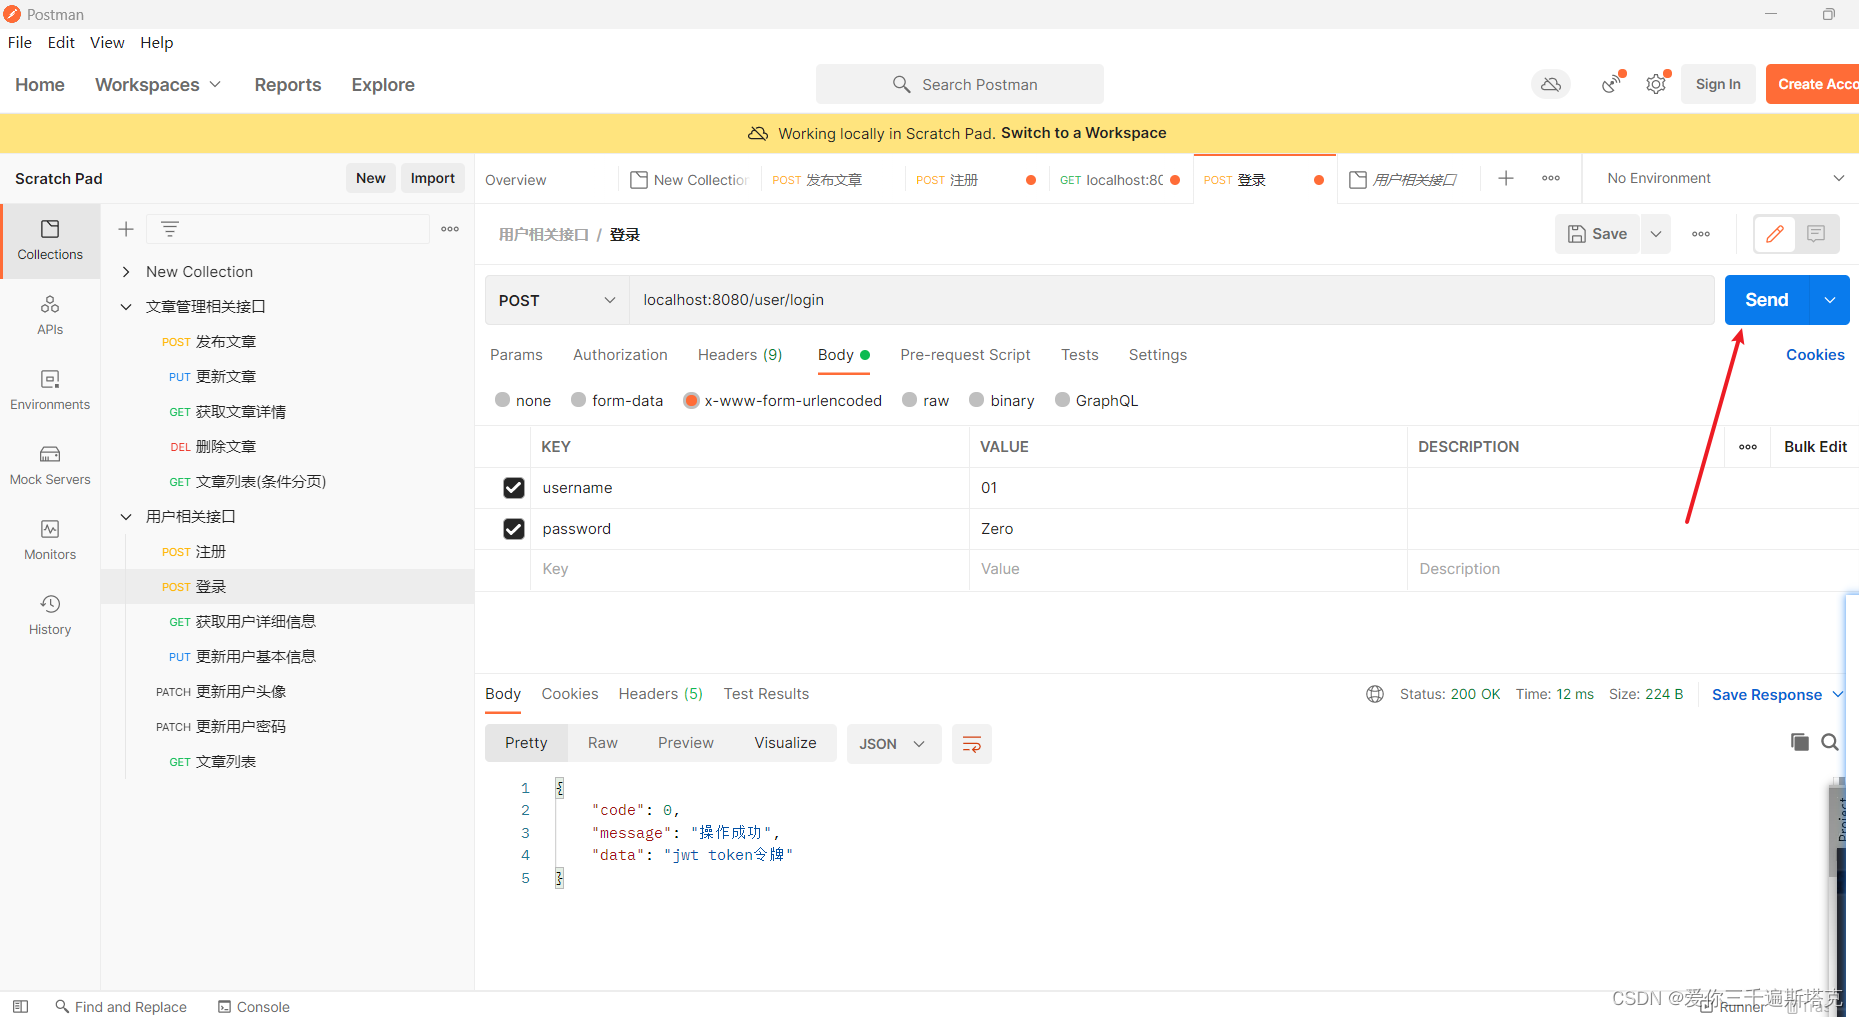Open Find and Replace
This screenshot has height=1017, width=1859.
tap(120, 1006)
